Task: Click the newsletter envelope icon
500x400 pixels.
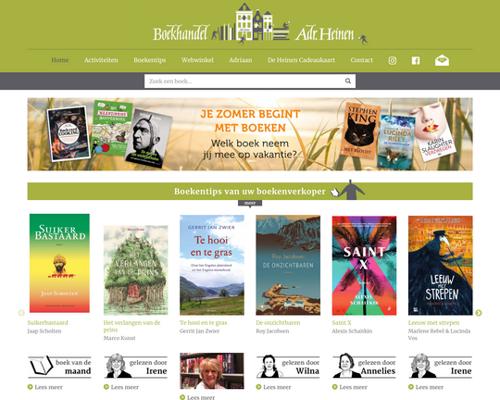Action: click(442, 60)
